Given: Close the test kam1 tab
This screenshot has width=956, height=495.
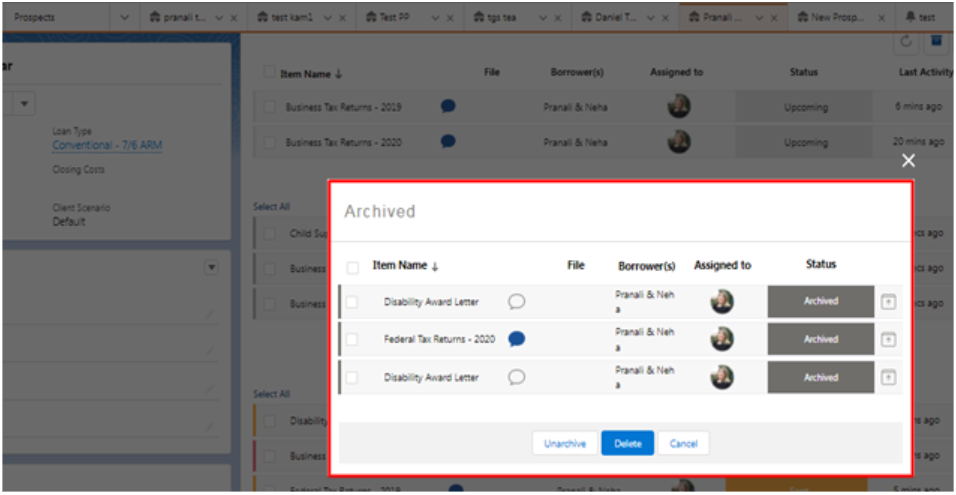Looking at the screenshot, I should click(x=343, y=18).
